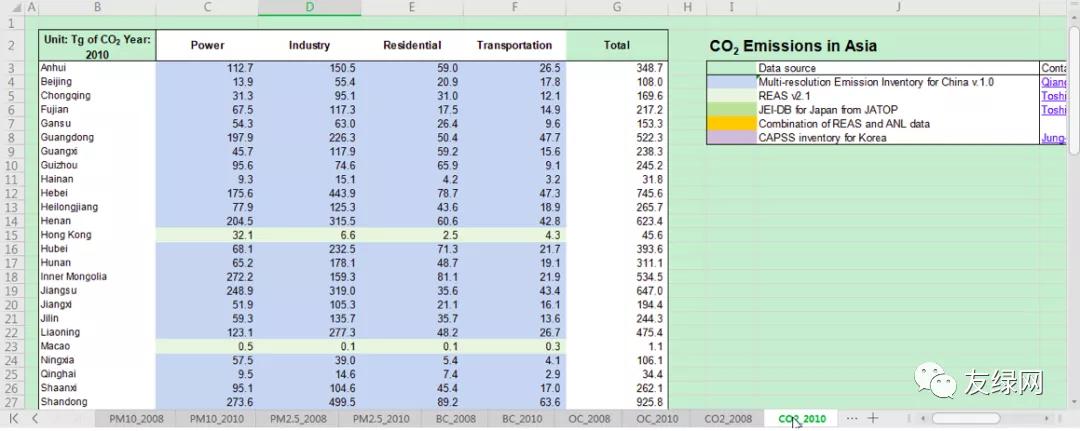The image size is (1080, 431).
Task: Open the Qiang contact link
Action: pyautogui.click(x=1053, y=82)
